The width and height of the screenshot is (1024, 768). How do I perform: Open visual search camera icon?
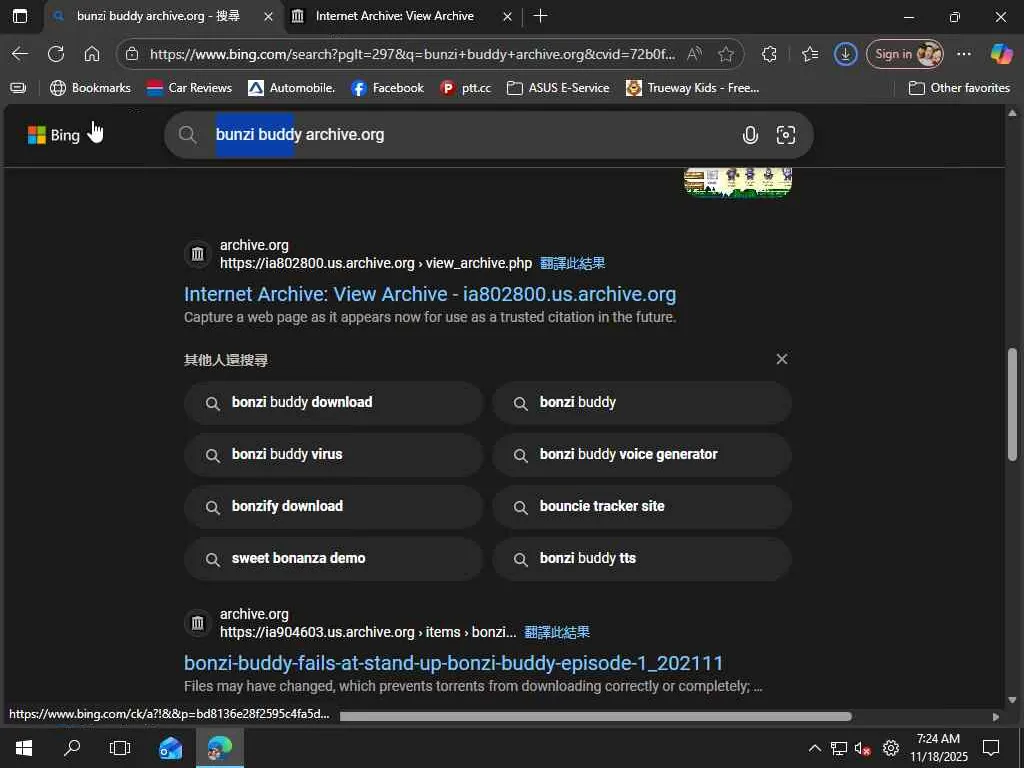point(786,135)
